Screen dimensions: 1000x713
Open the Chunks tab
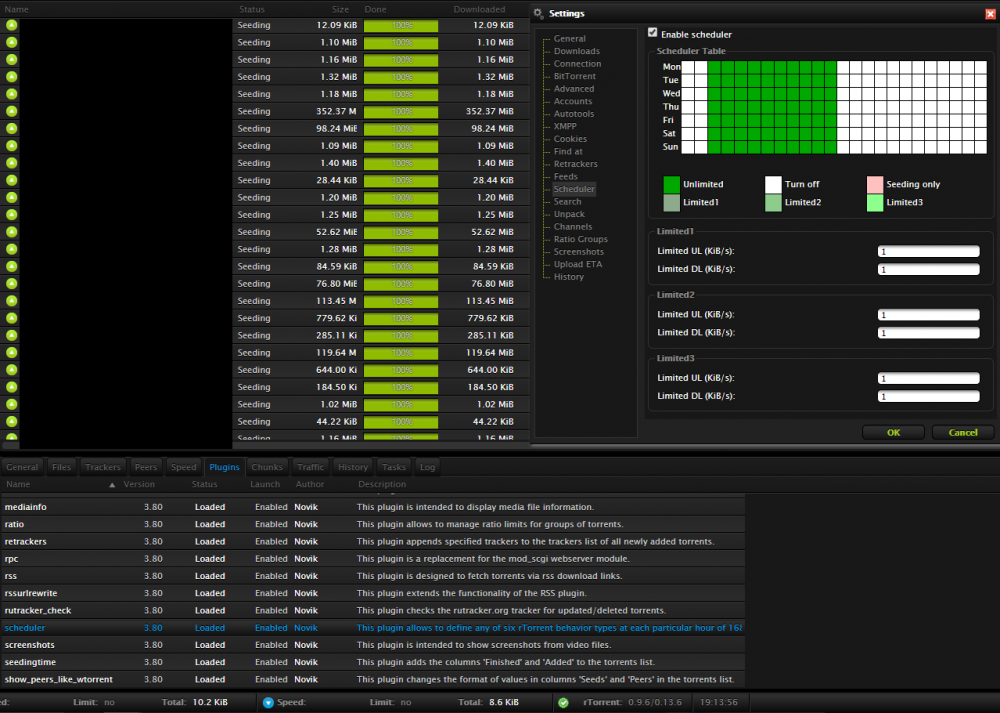tap(267, 467)
